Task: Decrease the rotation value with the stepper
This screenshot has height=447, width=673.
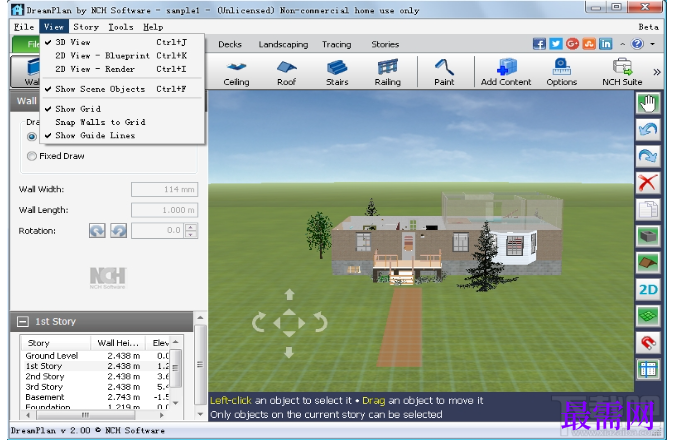Action: click(191, 234)
